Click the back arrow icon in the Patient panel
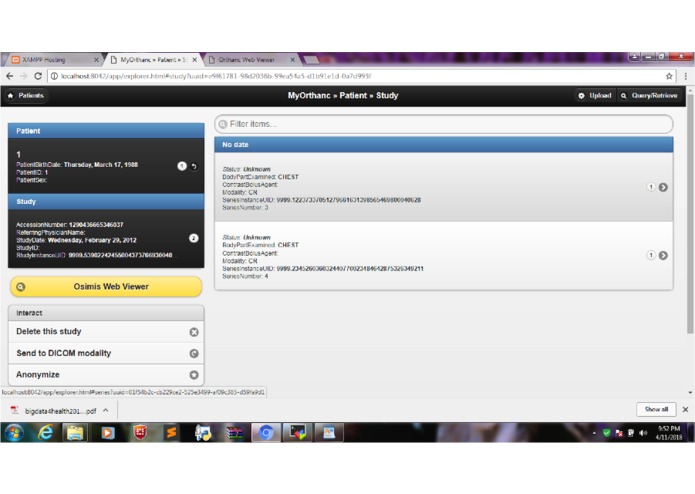The image size is (695, 494). (x=194, y=167)
